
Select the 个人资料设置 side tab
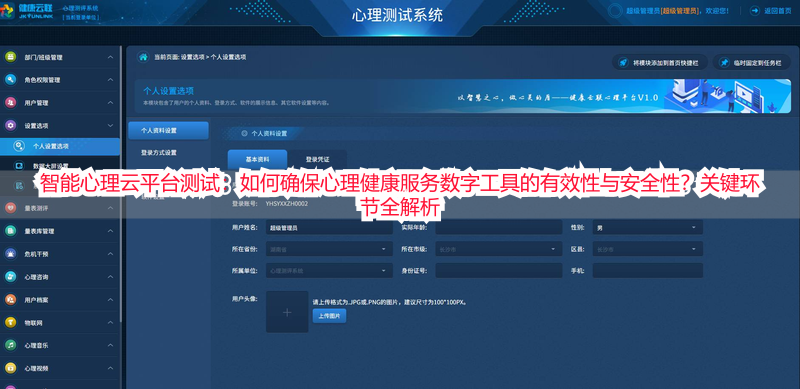click(x=168, y=130)
